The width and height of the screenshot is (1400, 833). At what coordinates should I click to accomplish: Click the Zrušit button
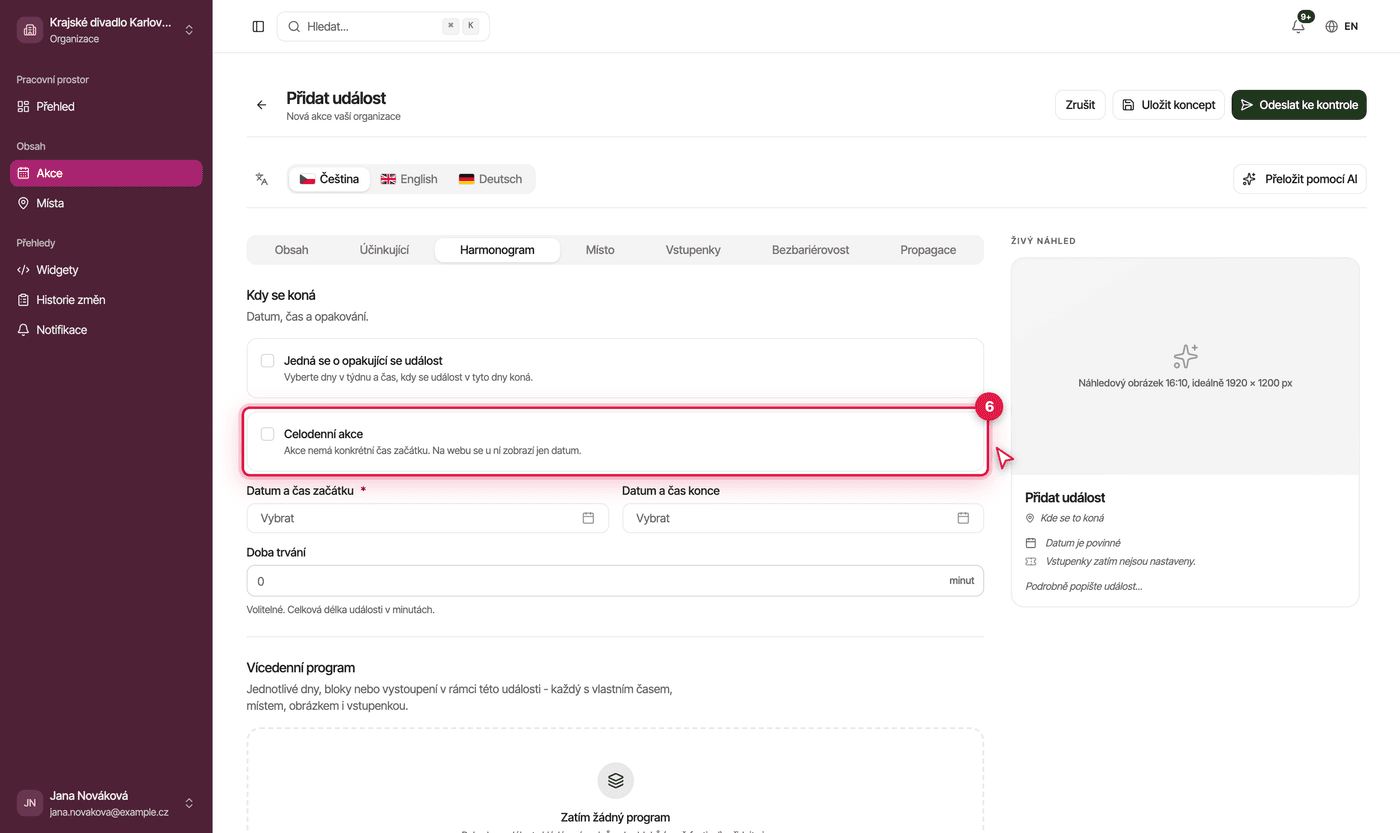1080,105
